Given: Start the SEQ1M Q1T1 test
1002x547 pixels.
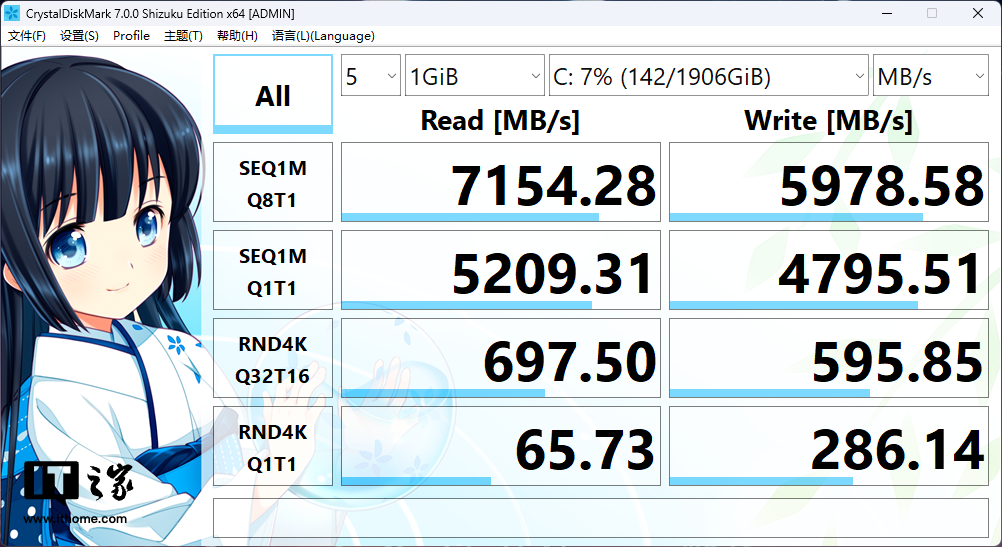Looking at the screenshot, I should [x=272, y=271].
